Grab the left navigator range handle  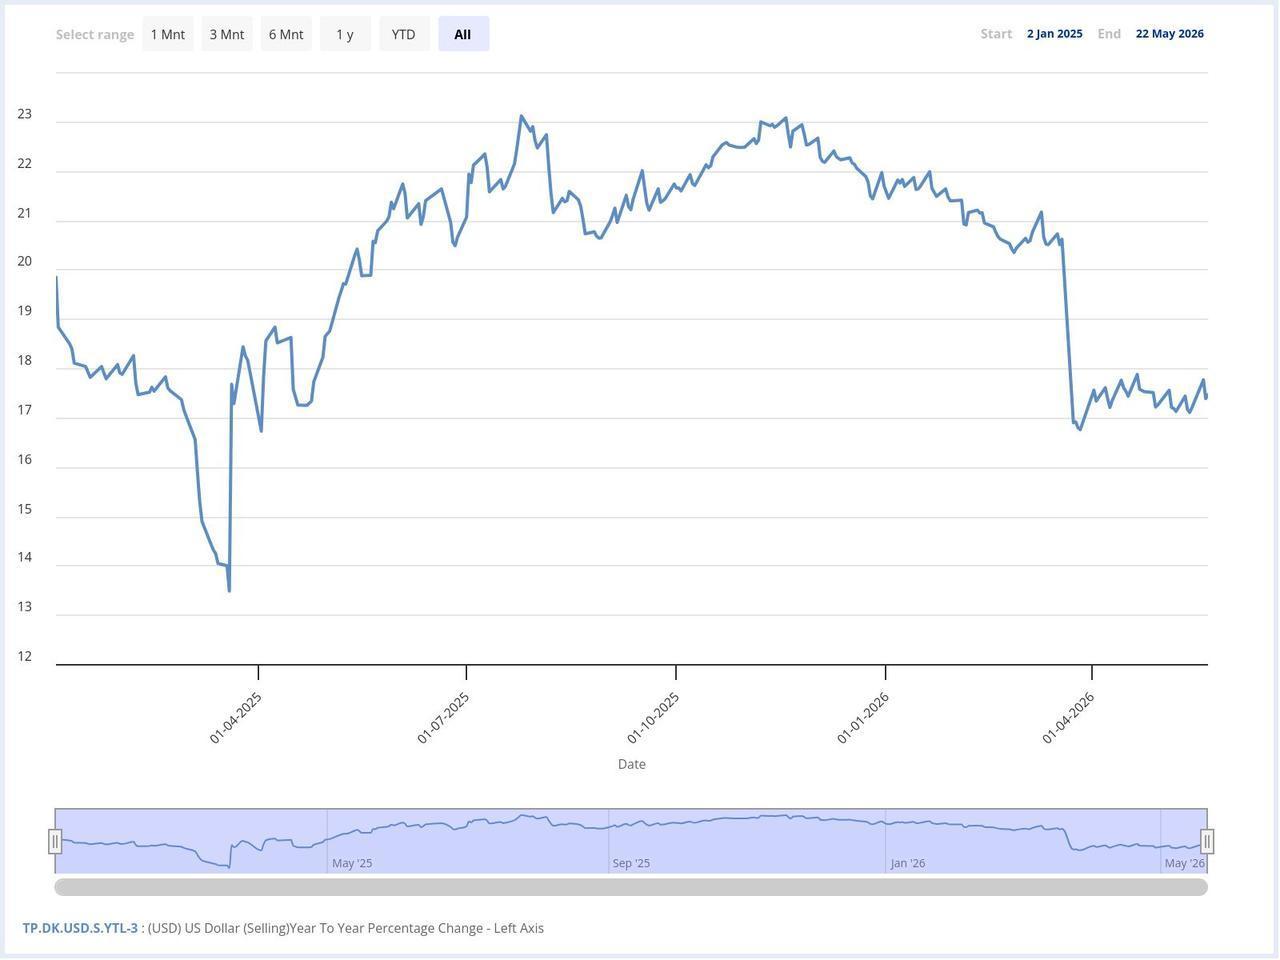(x=55, y=842)
